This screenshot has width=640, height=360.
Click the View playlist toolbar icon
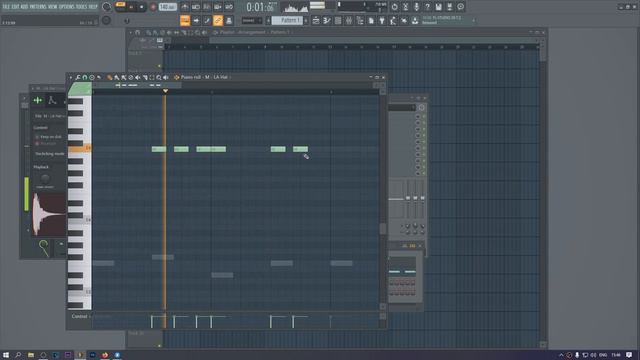tap(316, 20)
